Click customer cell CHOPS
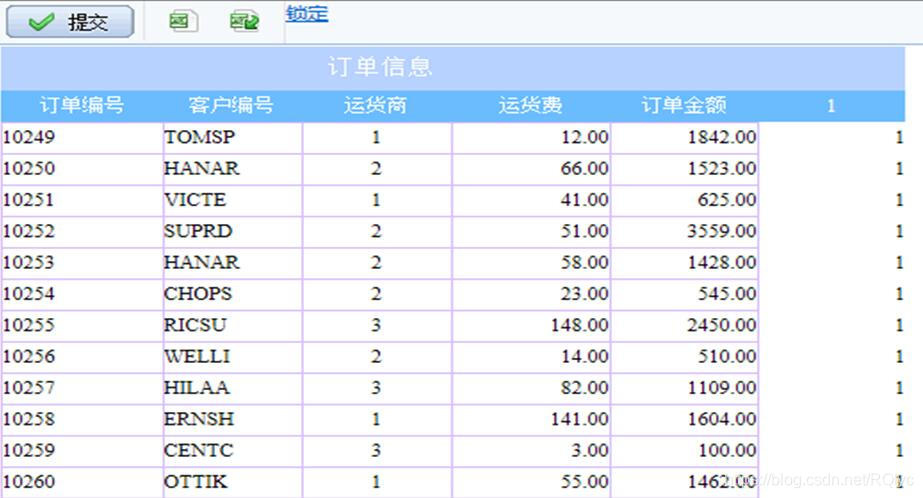 (x=233, y=294)
